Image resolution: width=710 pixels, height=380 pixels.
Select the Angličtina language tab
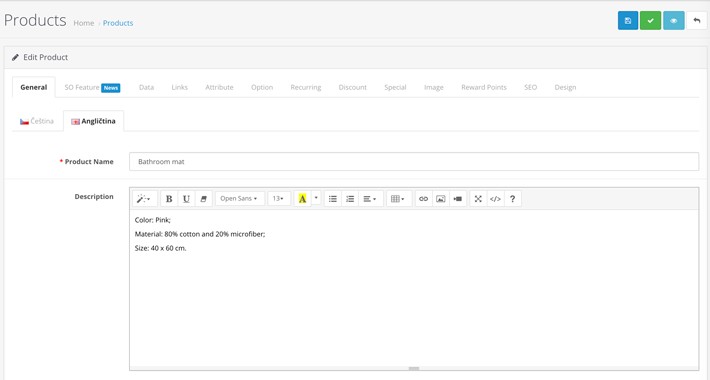[93, 121]
